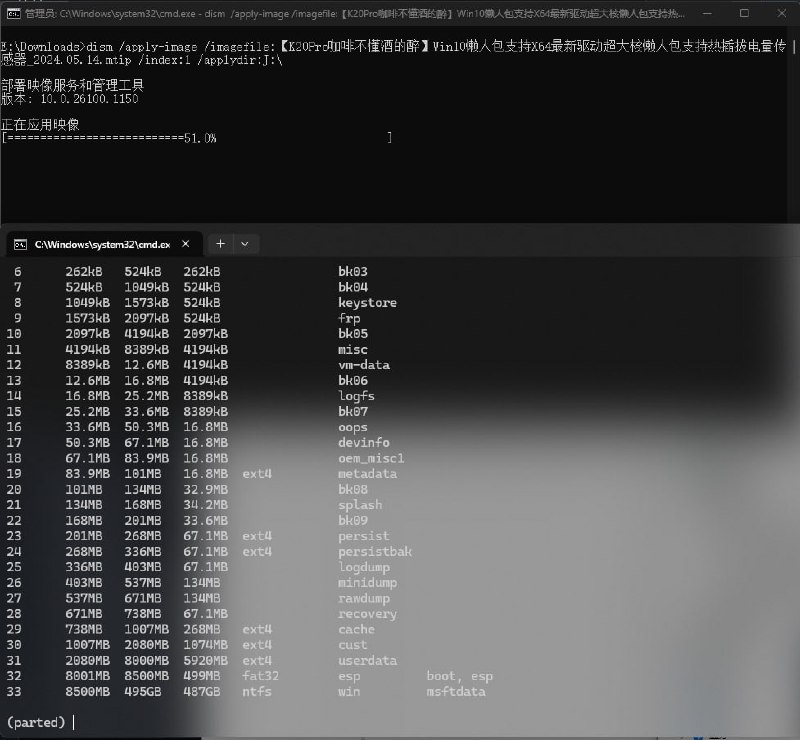The image size is (800, 740).
Task: Select the 'fat32' file system text
Action: coord(260,676)
